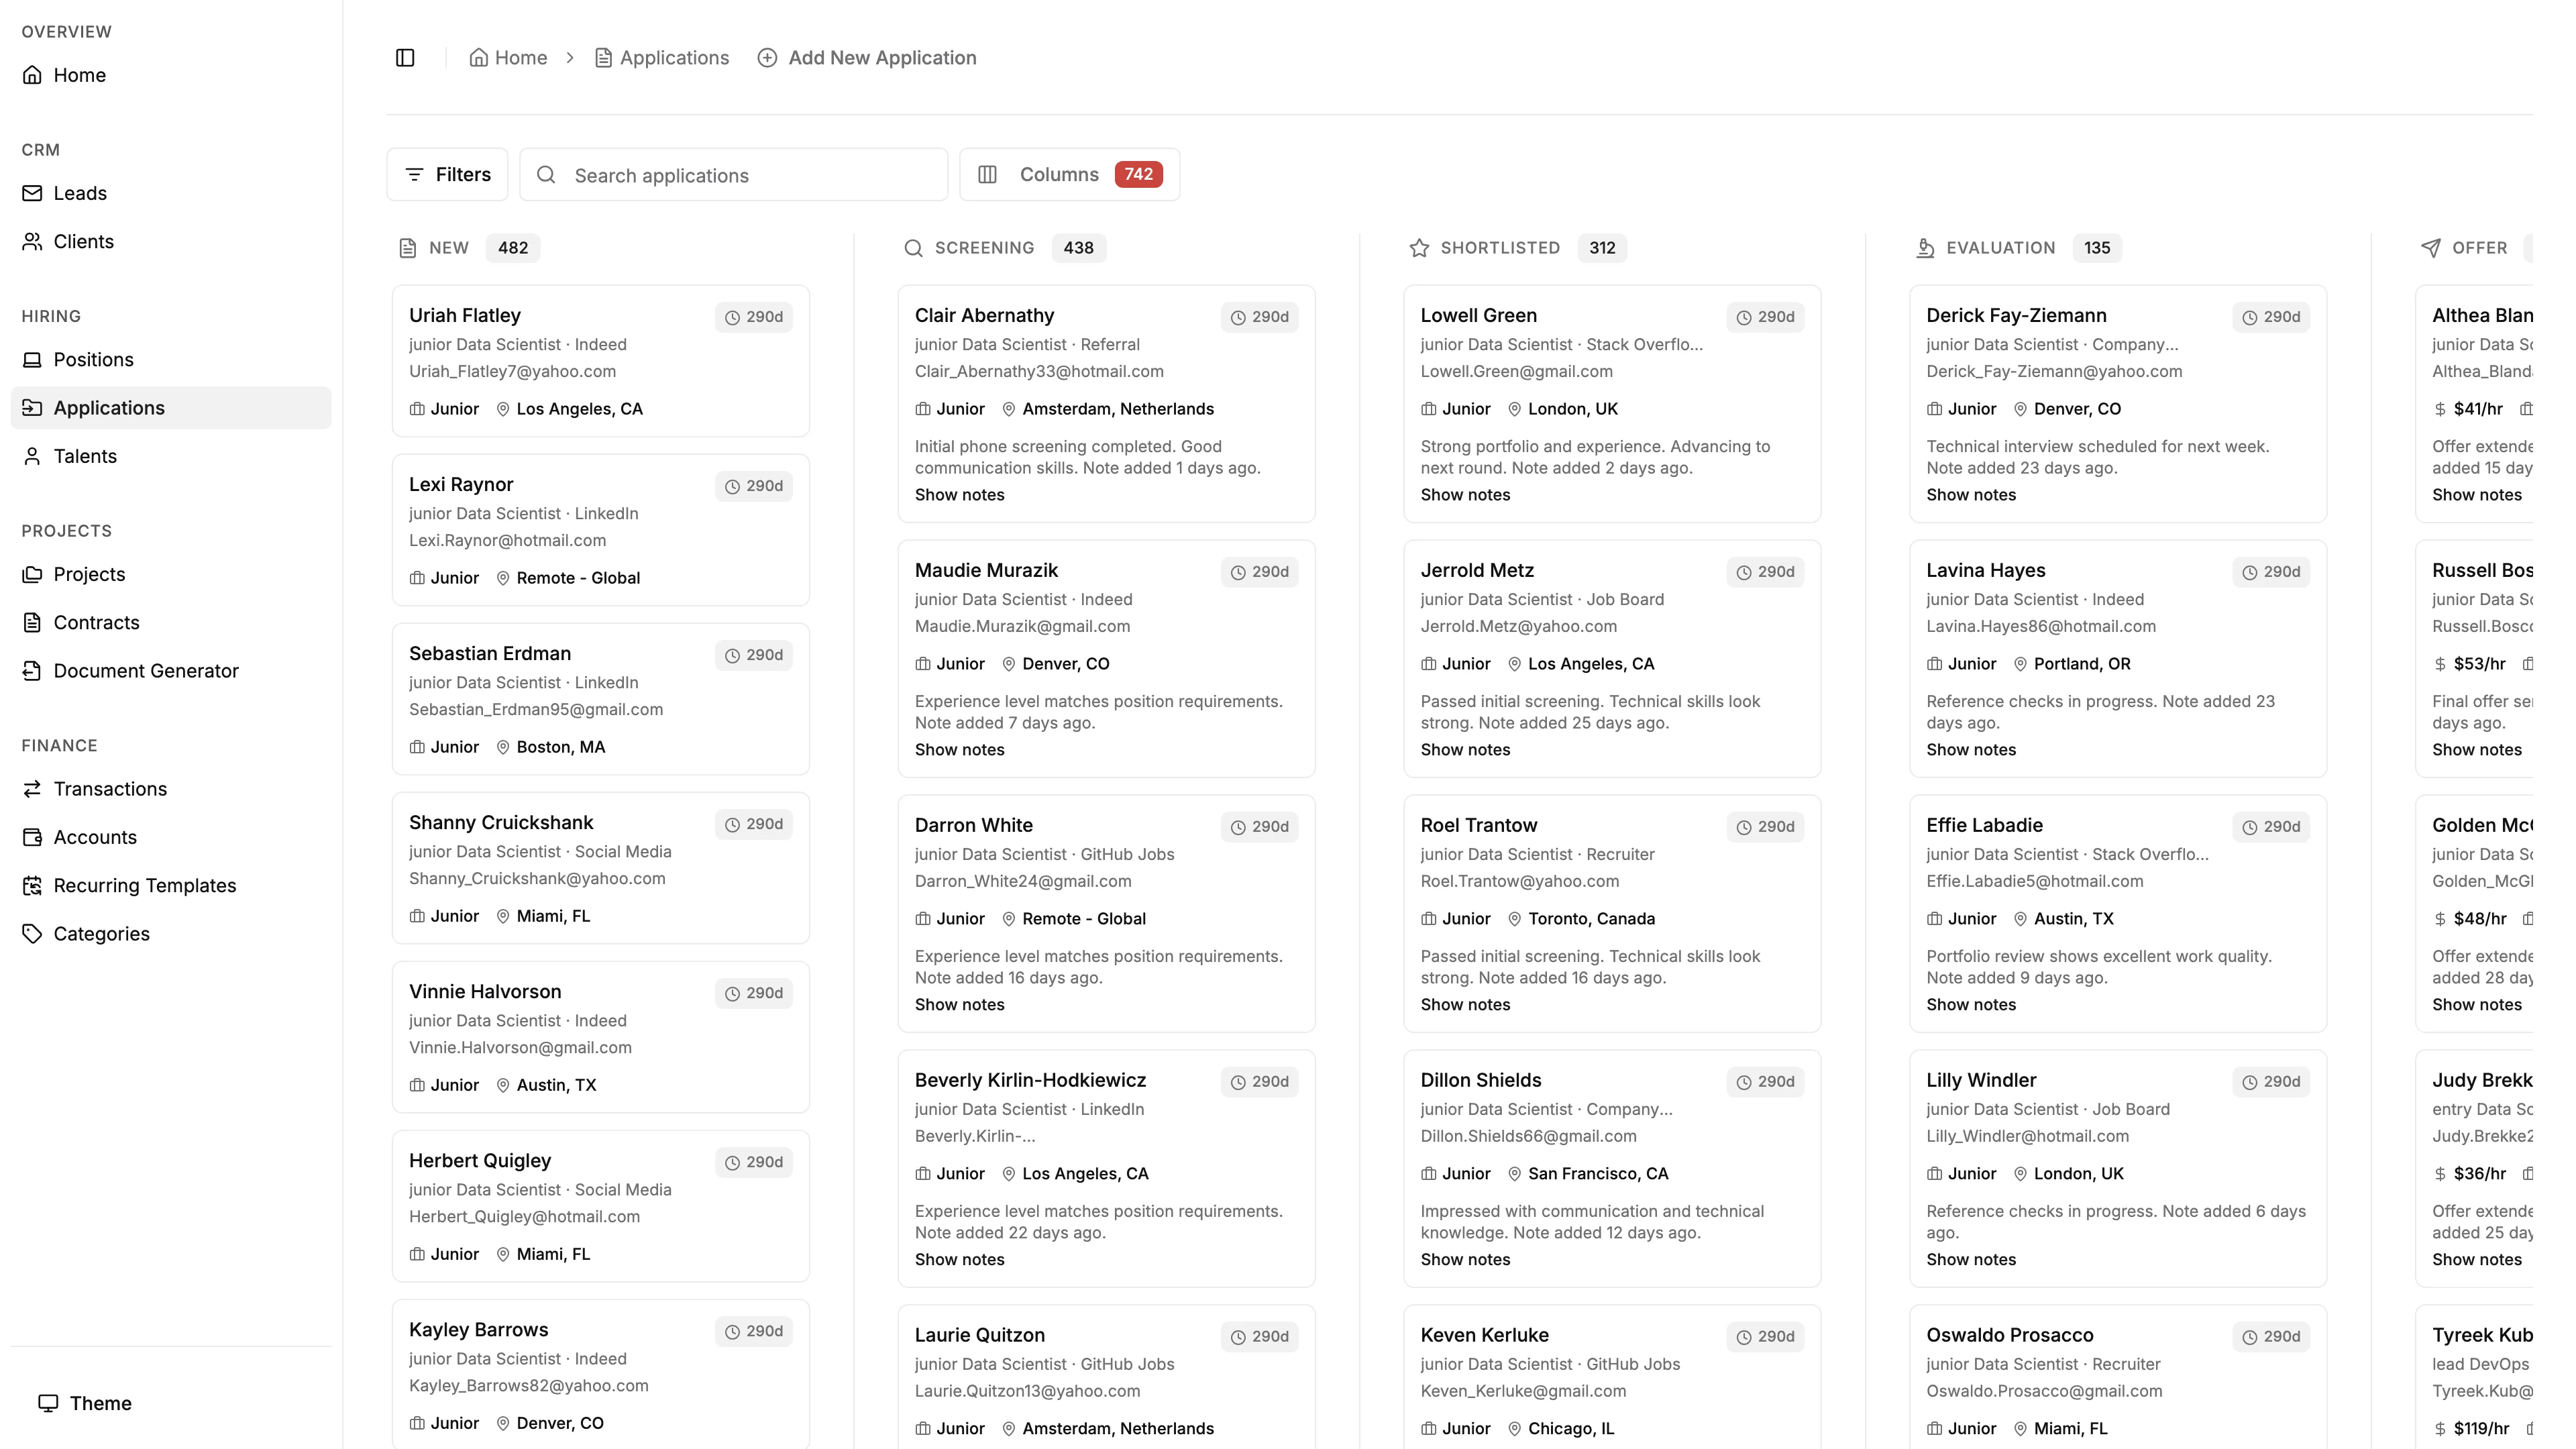Viewport: 2576px width, 1449px height.
Task: Click the Document Generator icon
Action: pyautogui.click(x=33, y=670)
